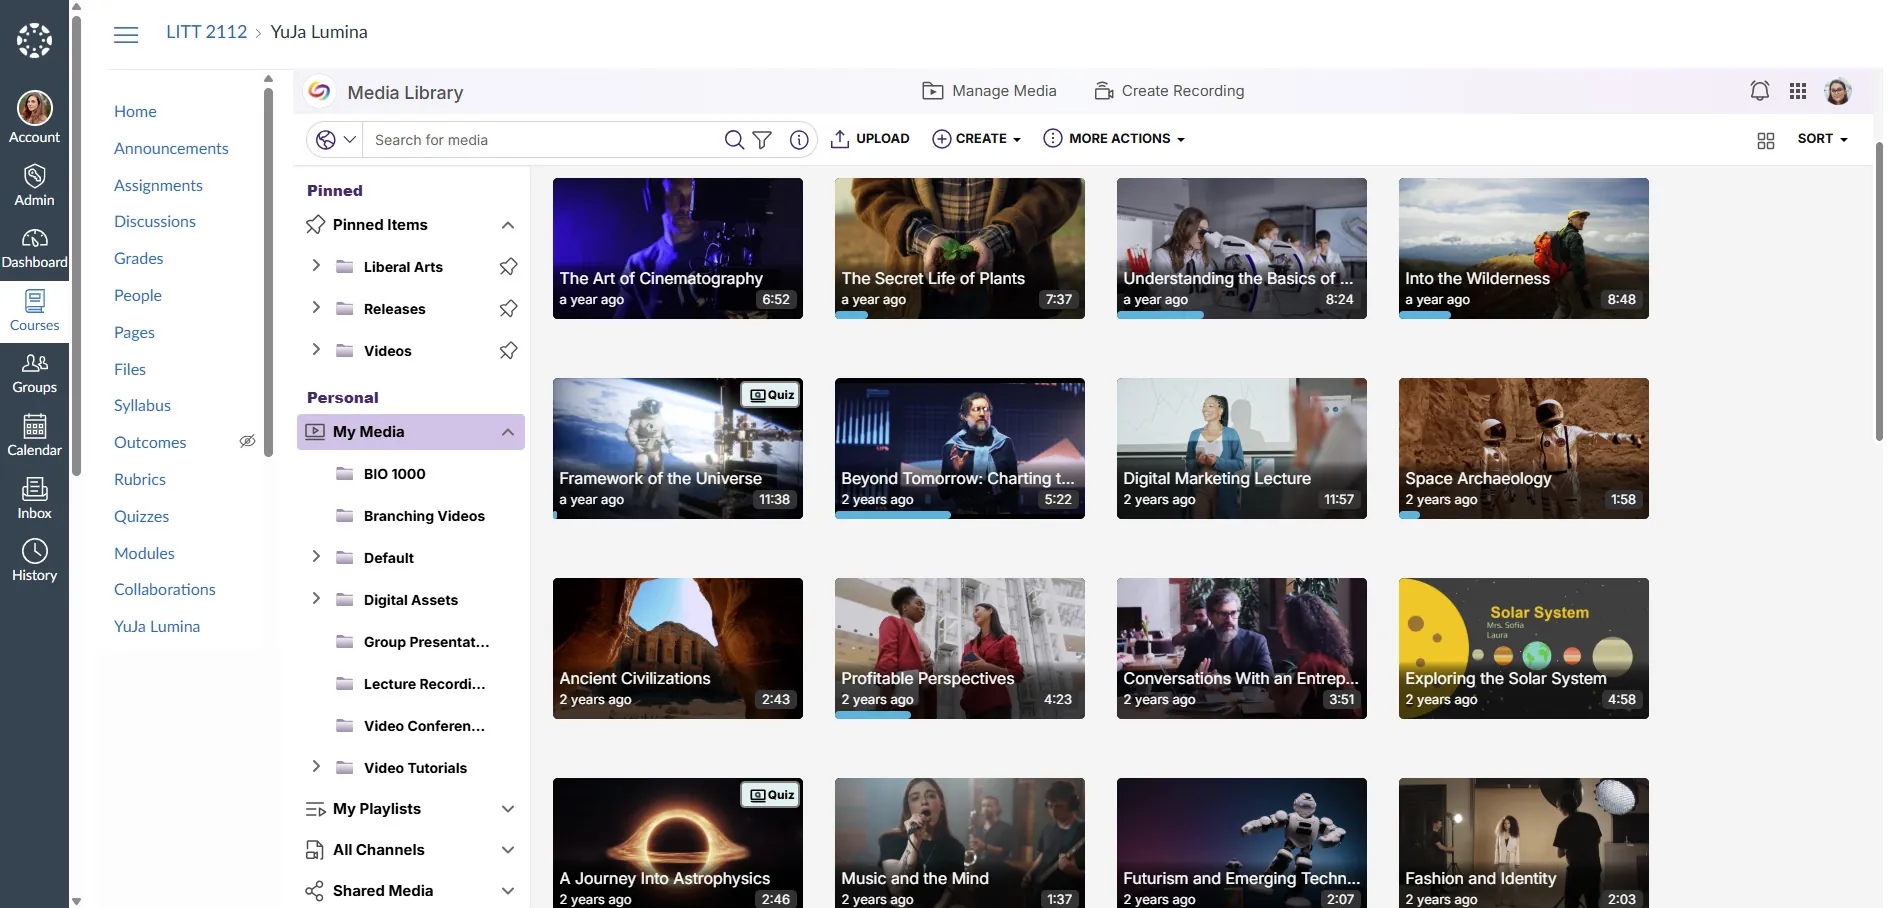Toggle Outcomes visibility eye icon

pyautogui.click(x=247, y=442)
